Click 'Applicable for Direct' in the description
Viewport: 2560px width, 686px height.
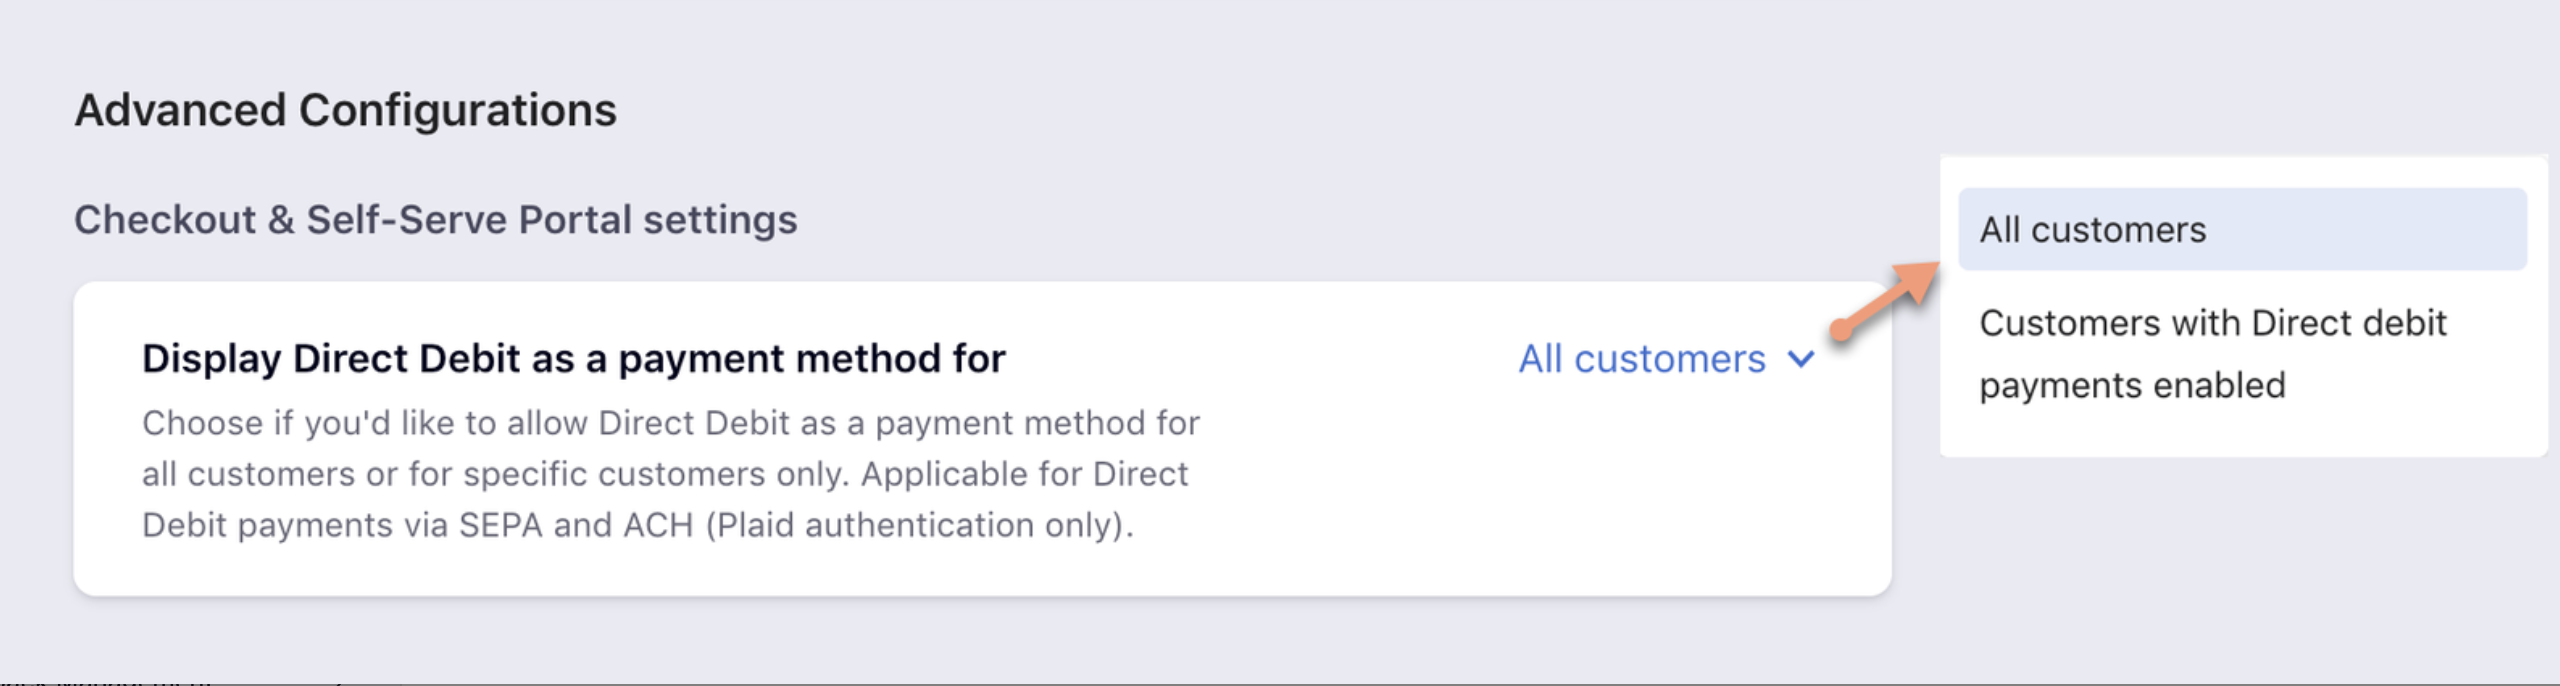click(x=1024, y=474)
